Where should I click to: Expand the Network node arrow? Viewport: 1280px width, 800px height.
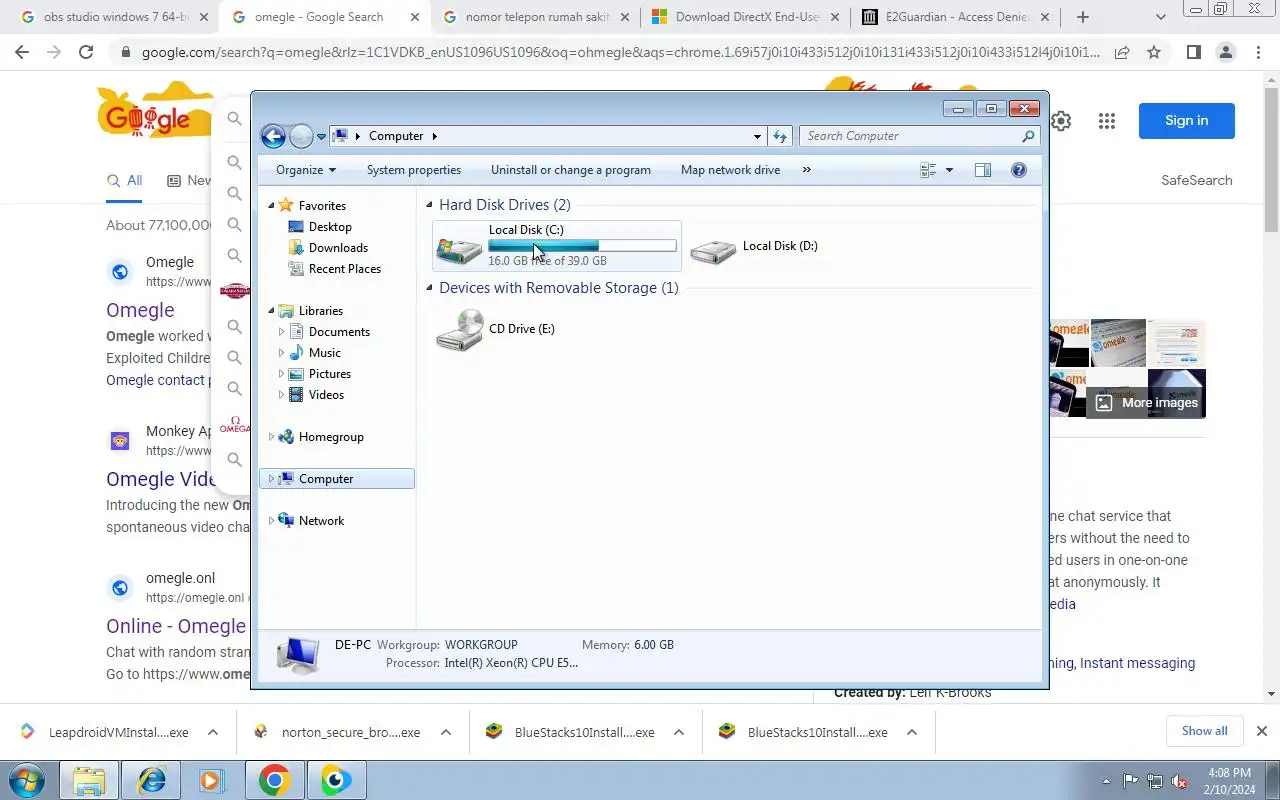pos(271,520)
